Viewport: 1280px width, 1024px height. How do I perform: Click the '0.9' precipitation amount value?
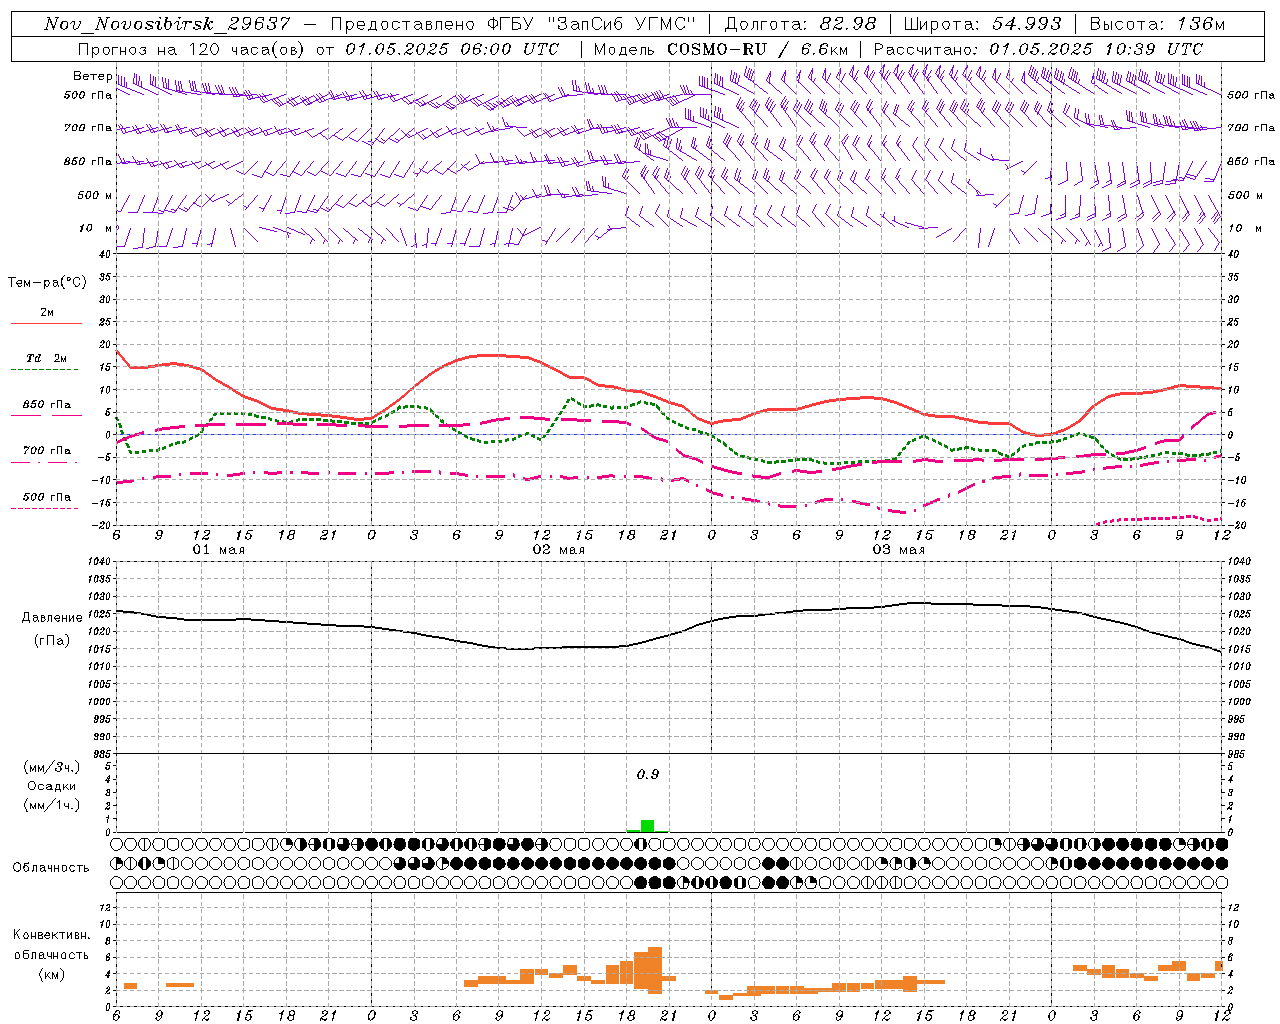(648, 775)
